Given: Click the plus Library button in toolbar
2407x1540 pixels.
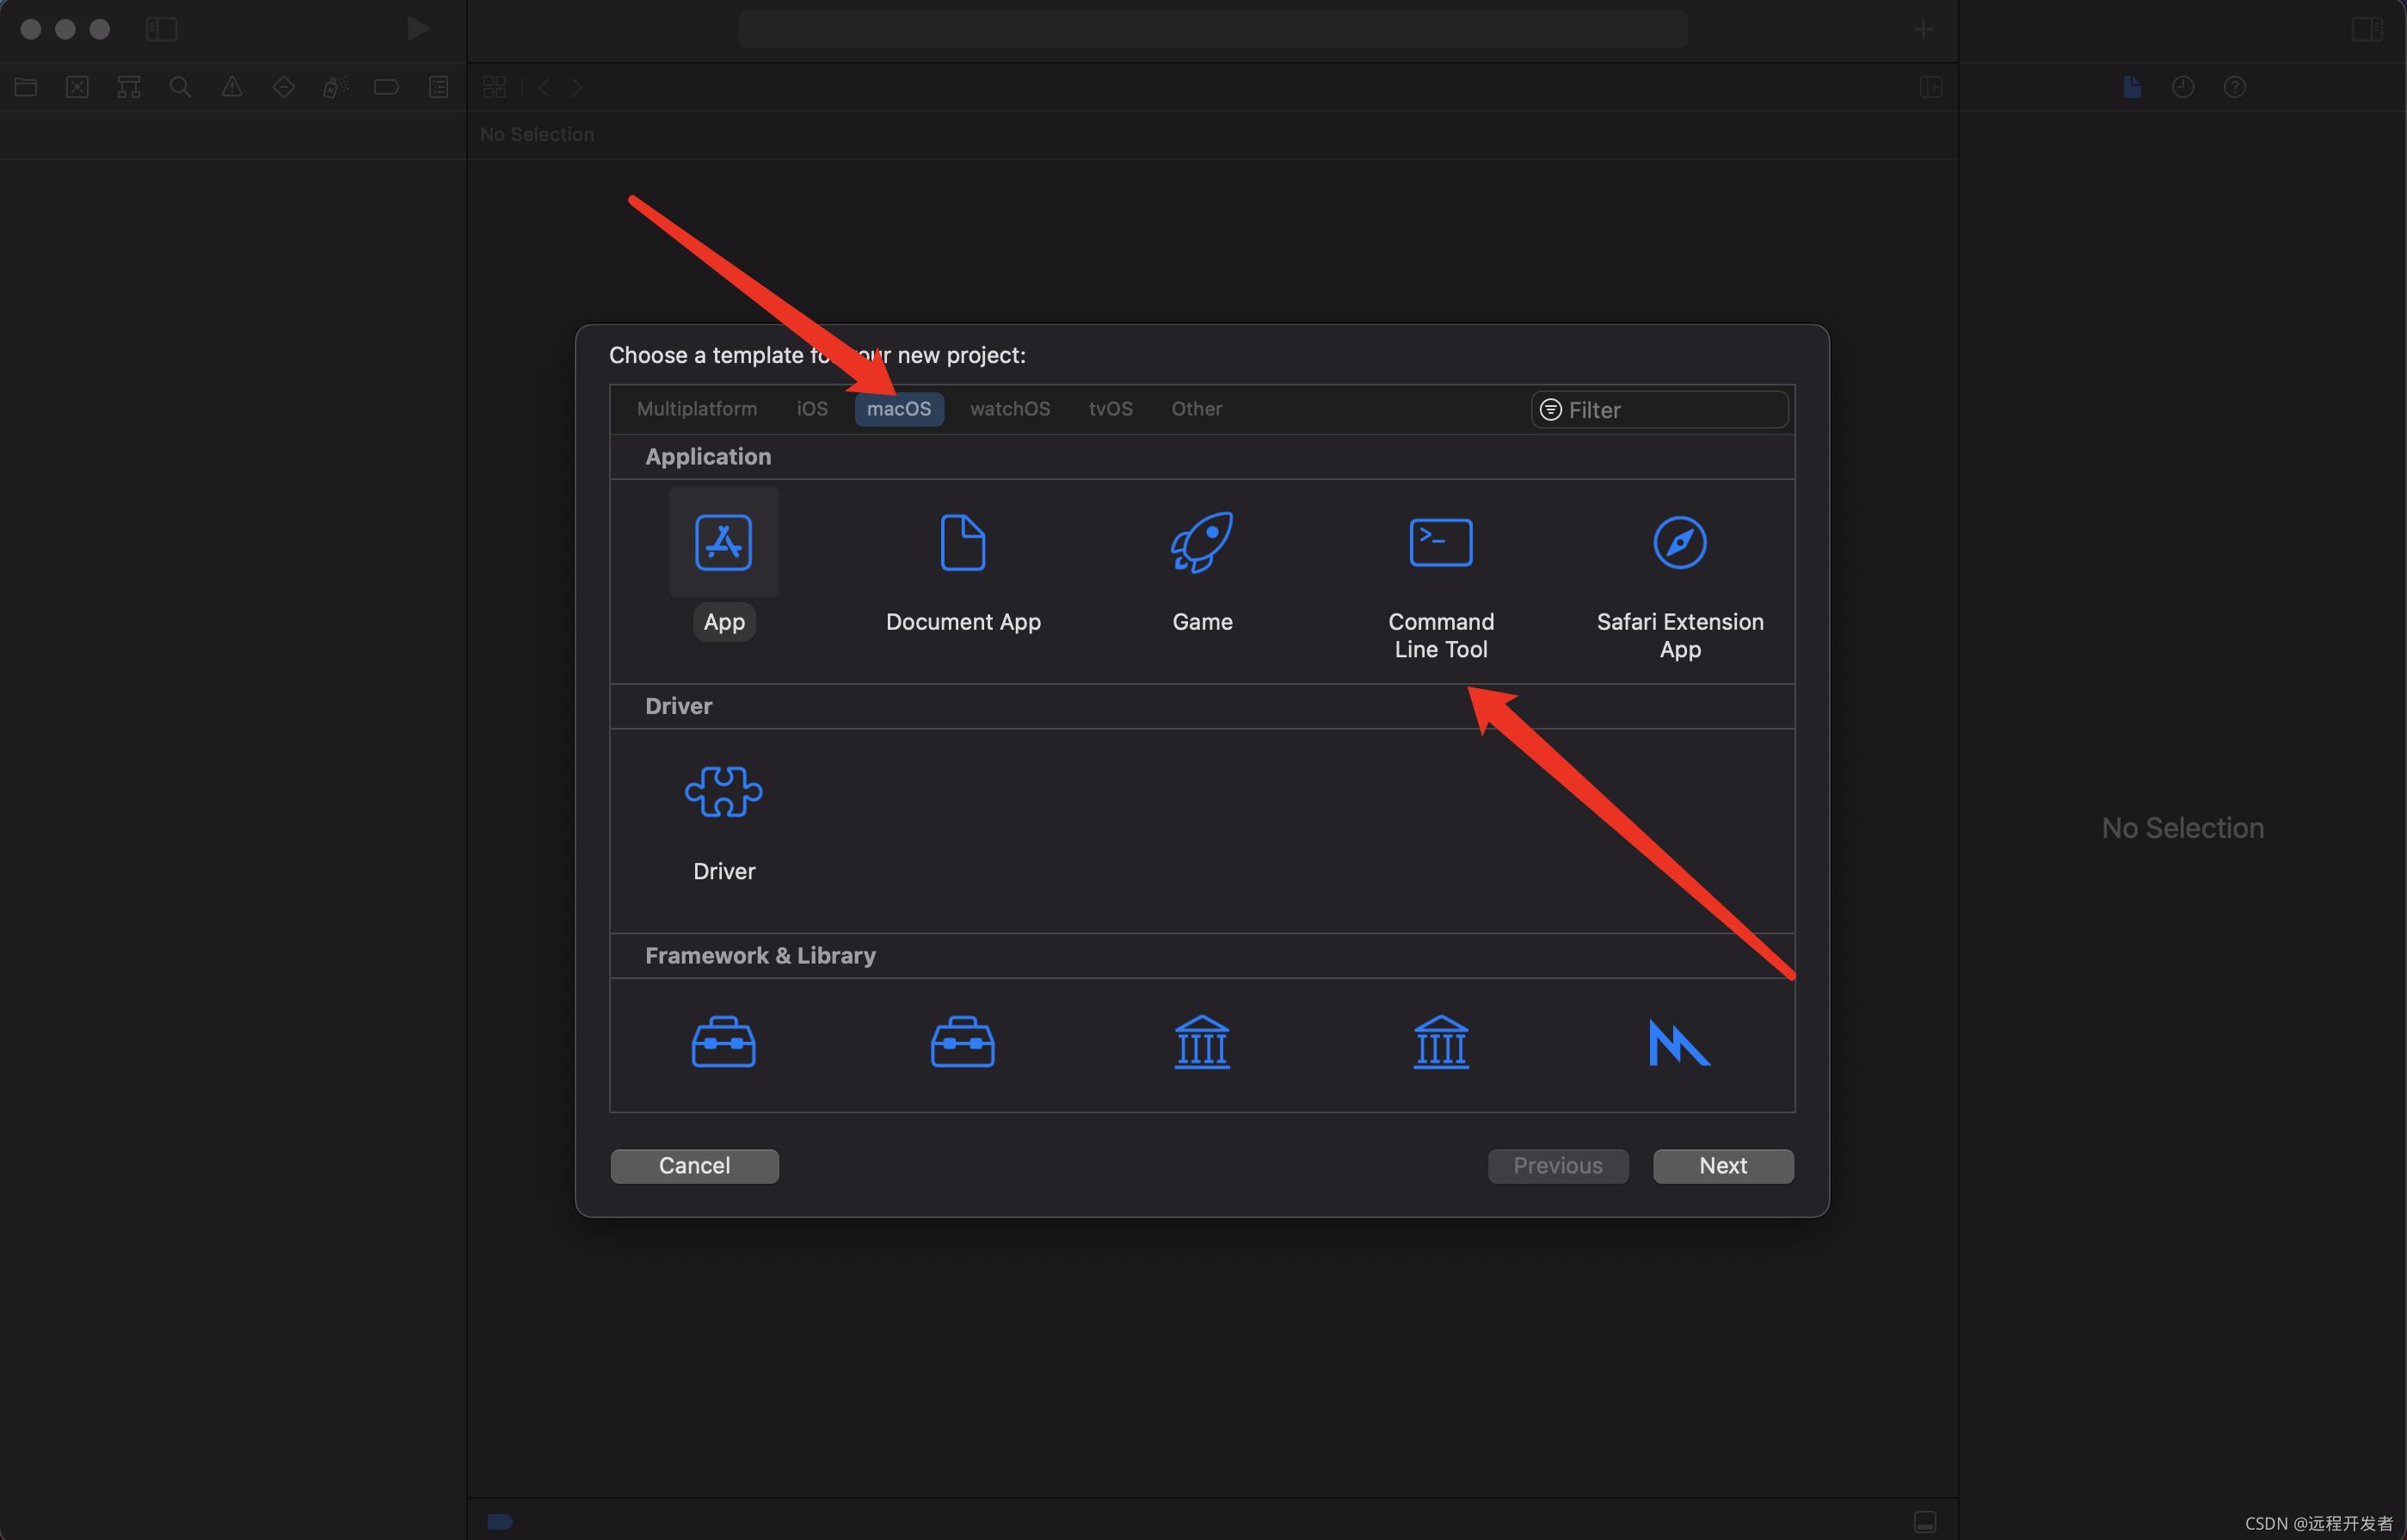Looking at the screenshot, I should click(x=1923, y=30).
